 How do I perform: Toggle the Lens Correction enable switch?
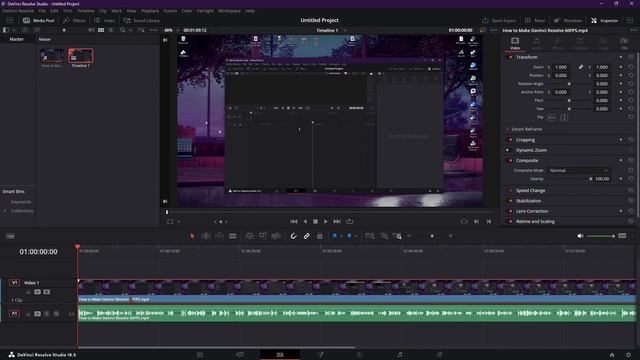[x=510, y=211]
